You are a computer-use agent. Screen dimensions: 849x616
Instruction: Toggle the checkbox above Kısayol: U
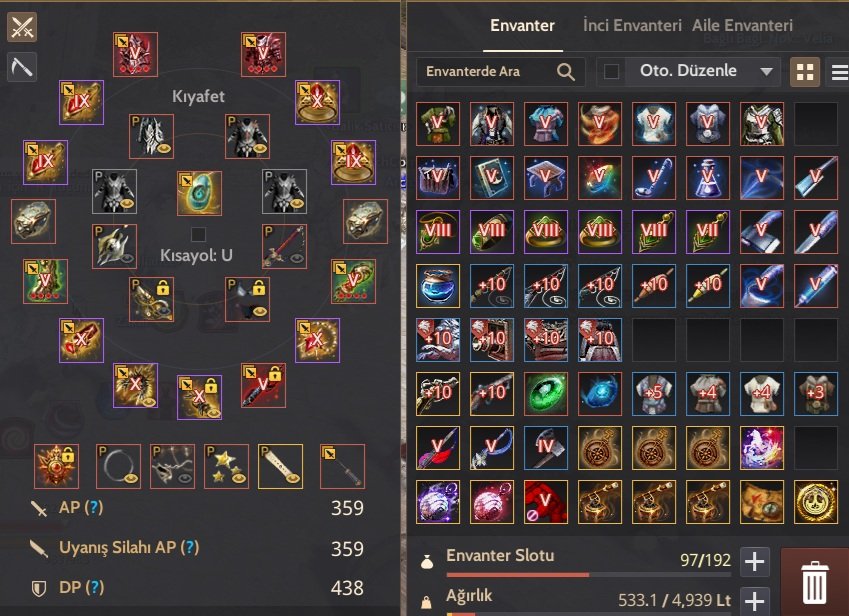click(198, 234)
